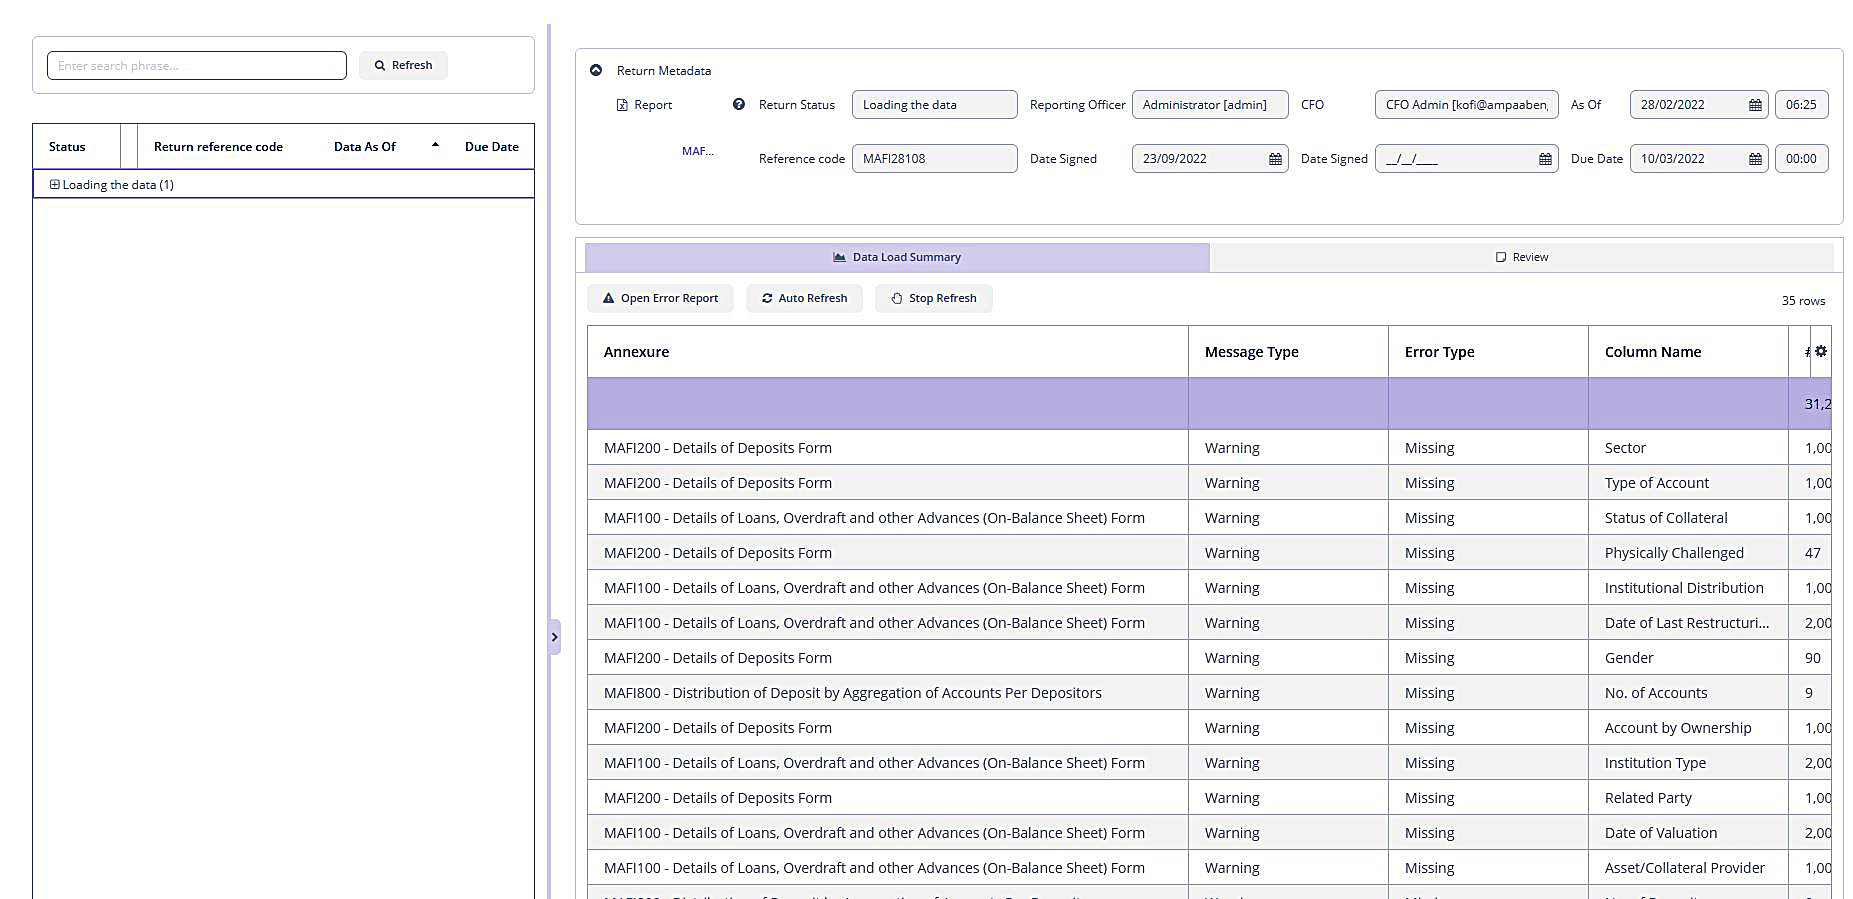Screen dimensions: 1853x899
Task: Collapse the Return Metadata section chevron
Action: tap(596, 70)
